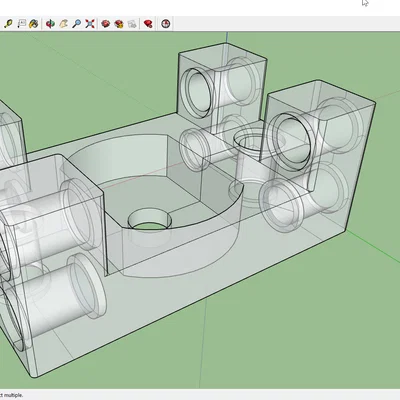Activate the Pan hand tool

coord(63,24)
